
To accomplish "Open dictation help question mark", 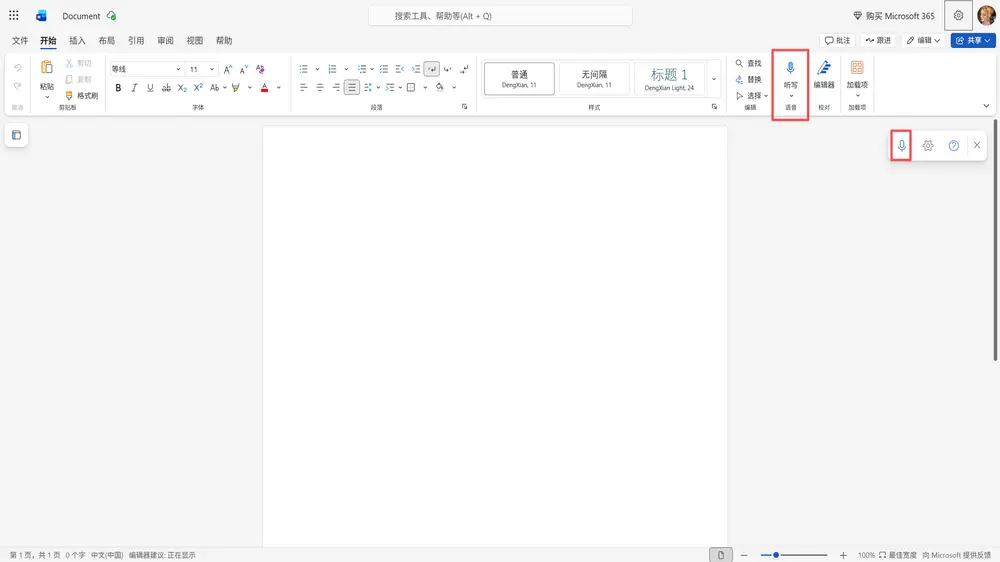I will (x=953, y=145).
